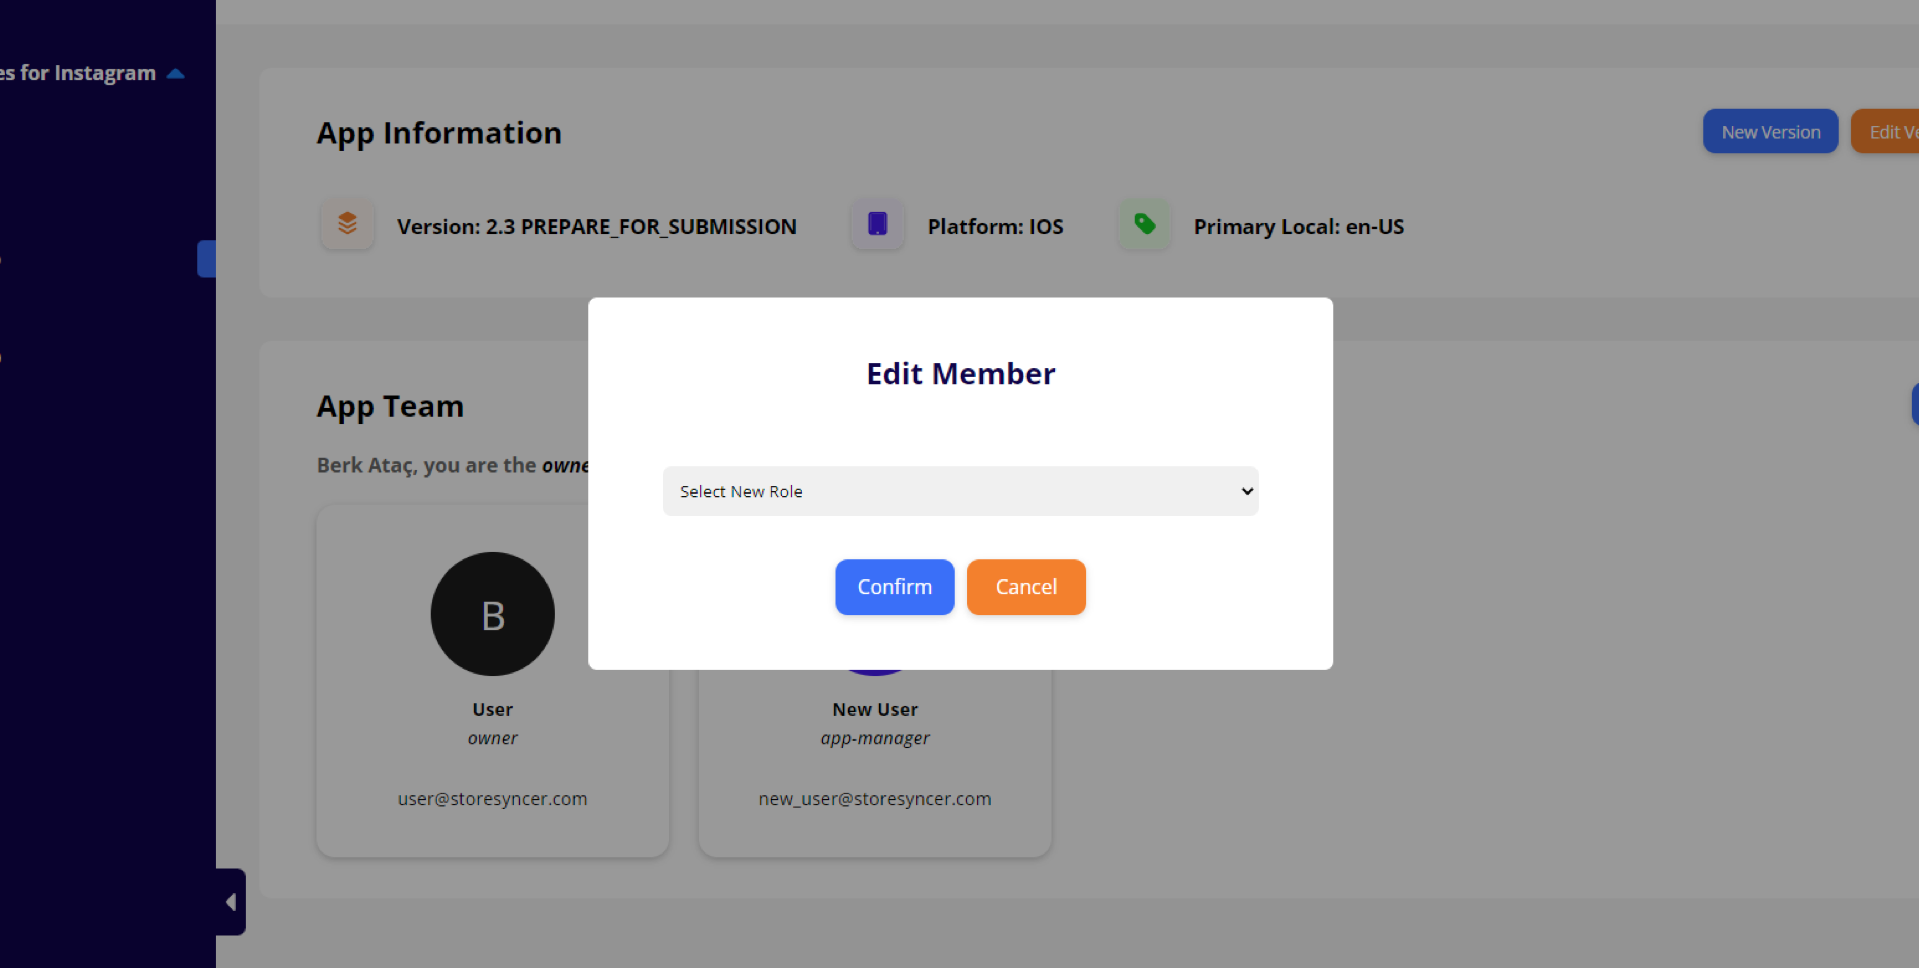This screenshot has width=1919, height=968.
Task: Click the user@storesyncer.com email
Action: coord(492,799)
